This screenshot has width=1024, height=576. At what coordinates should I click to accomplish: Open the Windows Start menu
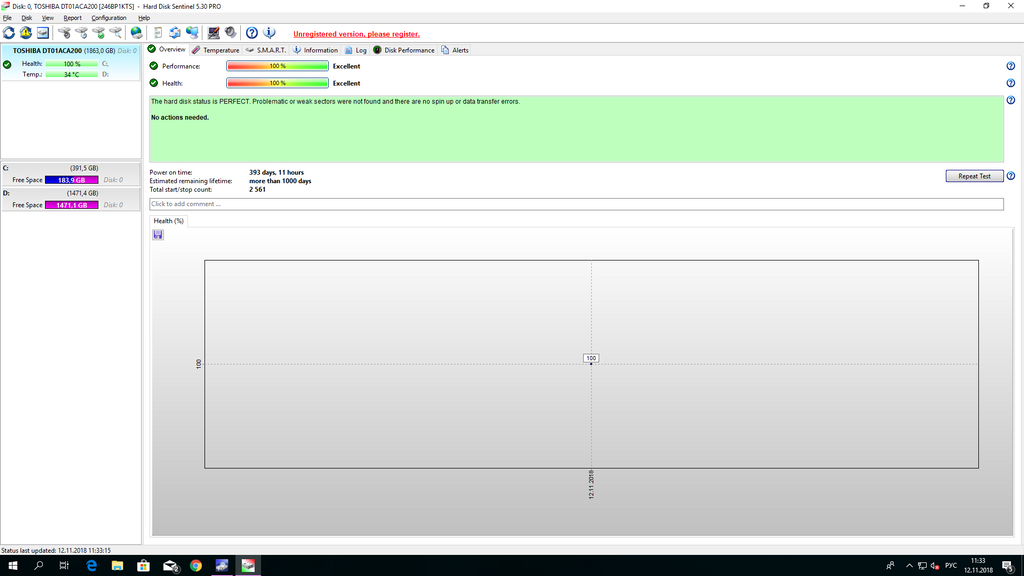pyautogui.click(x=12, y=566)
